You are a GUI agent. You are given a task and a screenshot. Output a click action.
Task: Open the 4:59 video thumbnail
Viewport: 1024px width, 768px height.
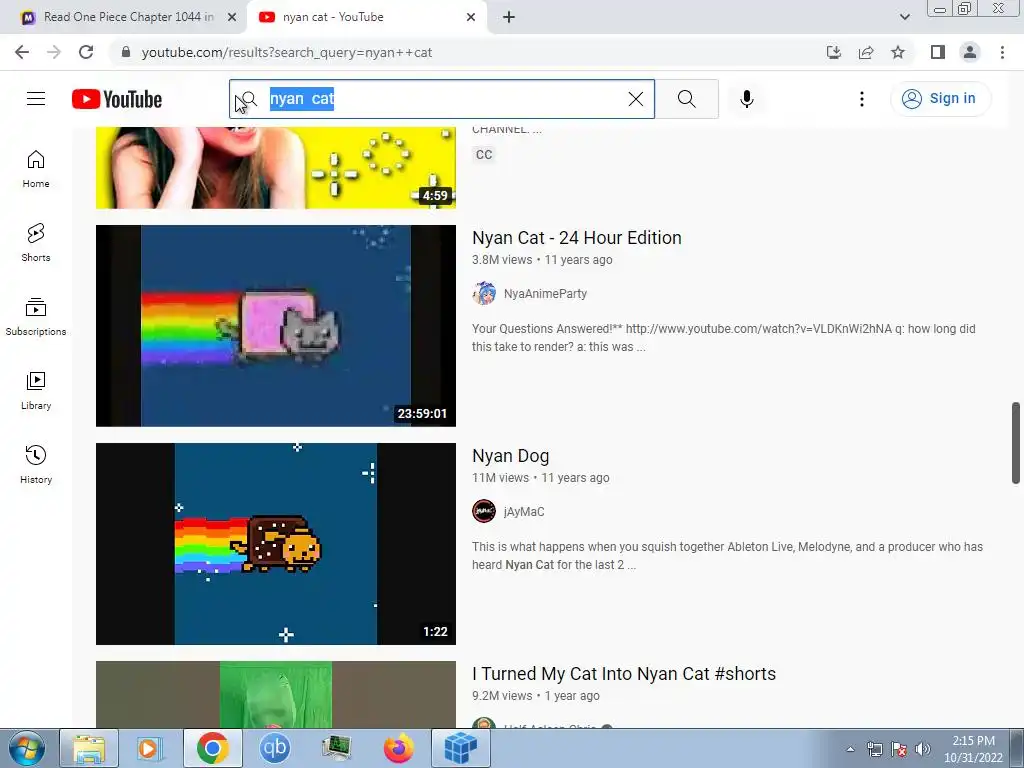coord(276,168)
